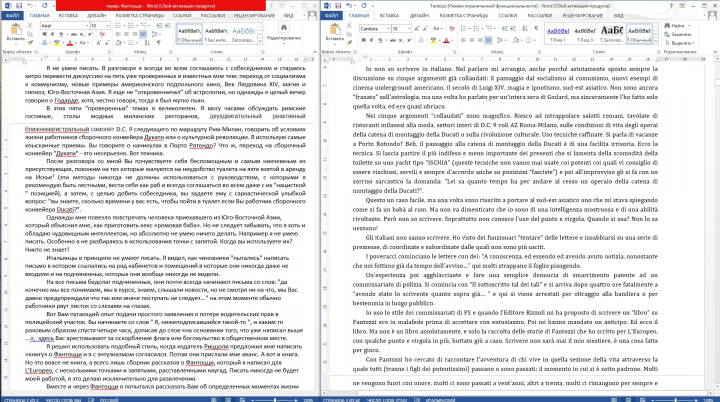The height and width of the screenshot is (402, 720).
Task: Apply Para 1 style in the Fantozzi window
Action: click(558, 34)
